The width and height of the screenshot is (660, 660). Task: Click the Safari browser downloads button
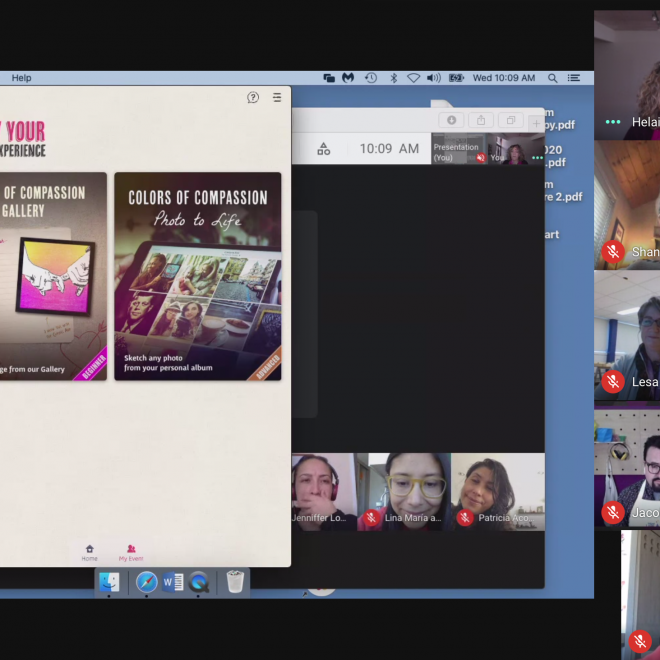(x=451, y=120)
